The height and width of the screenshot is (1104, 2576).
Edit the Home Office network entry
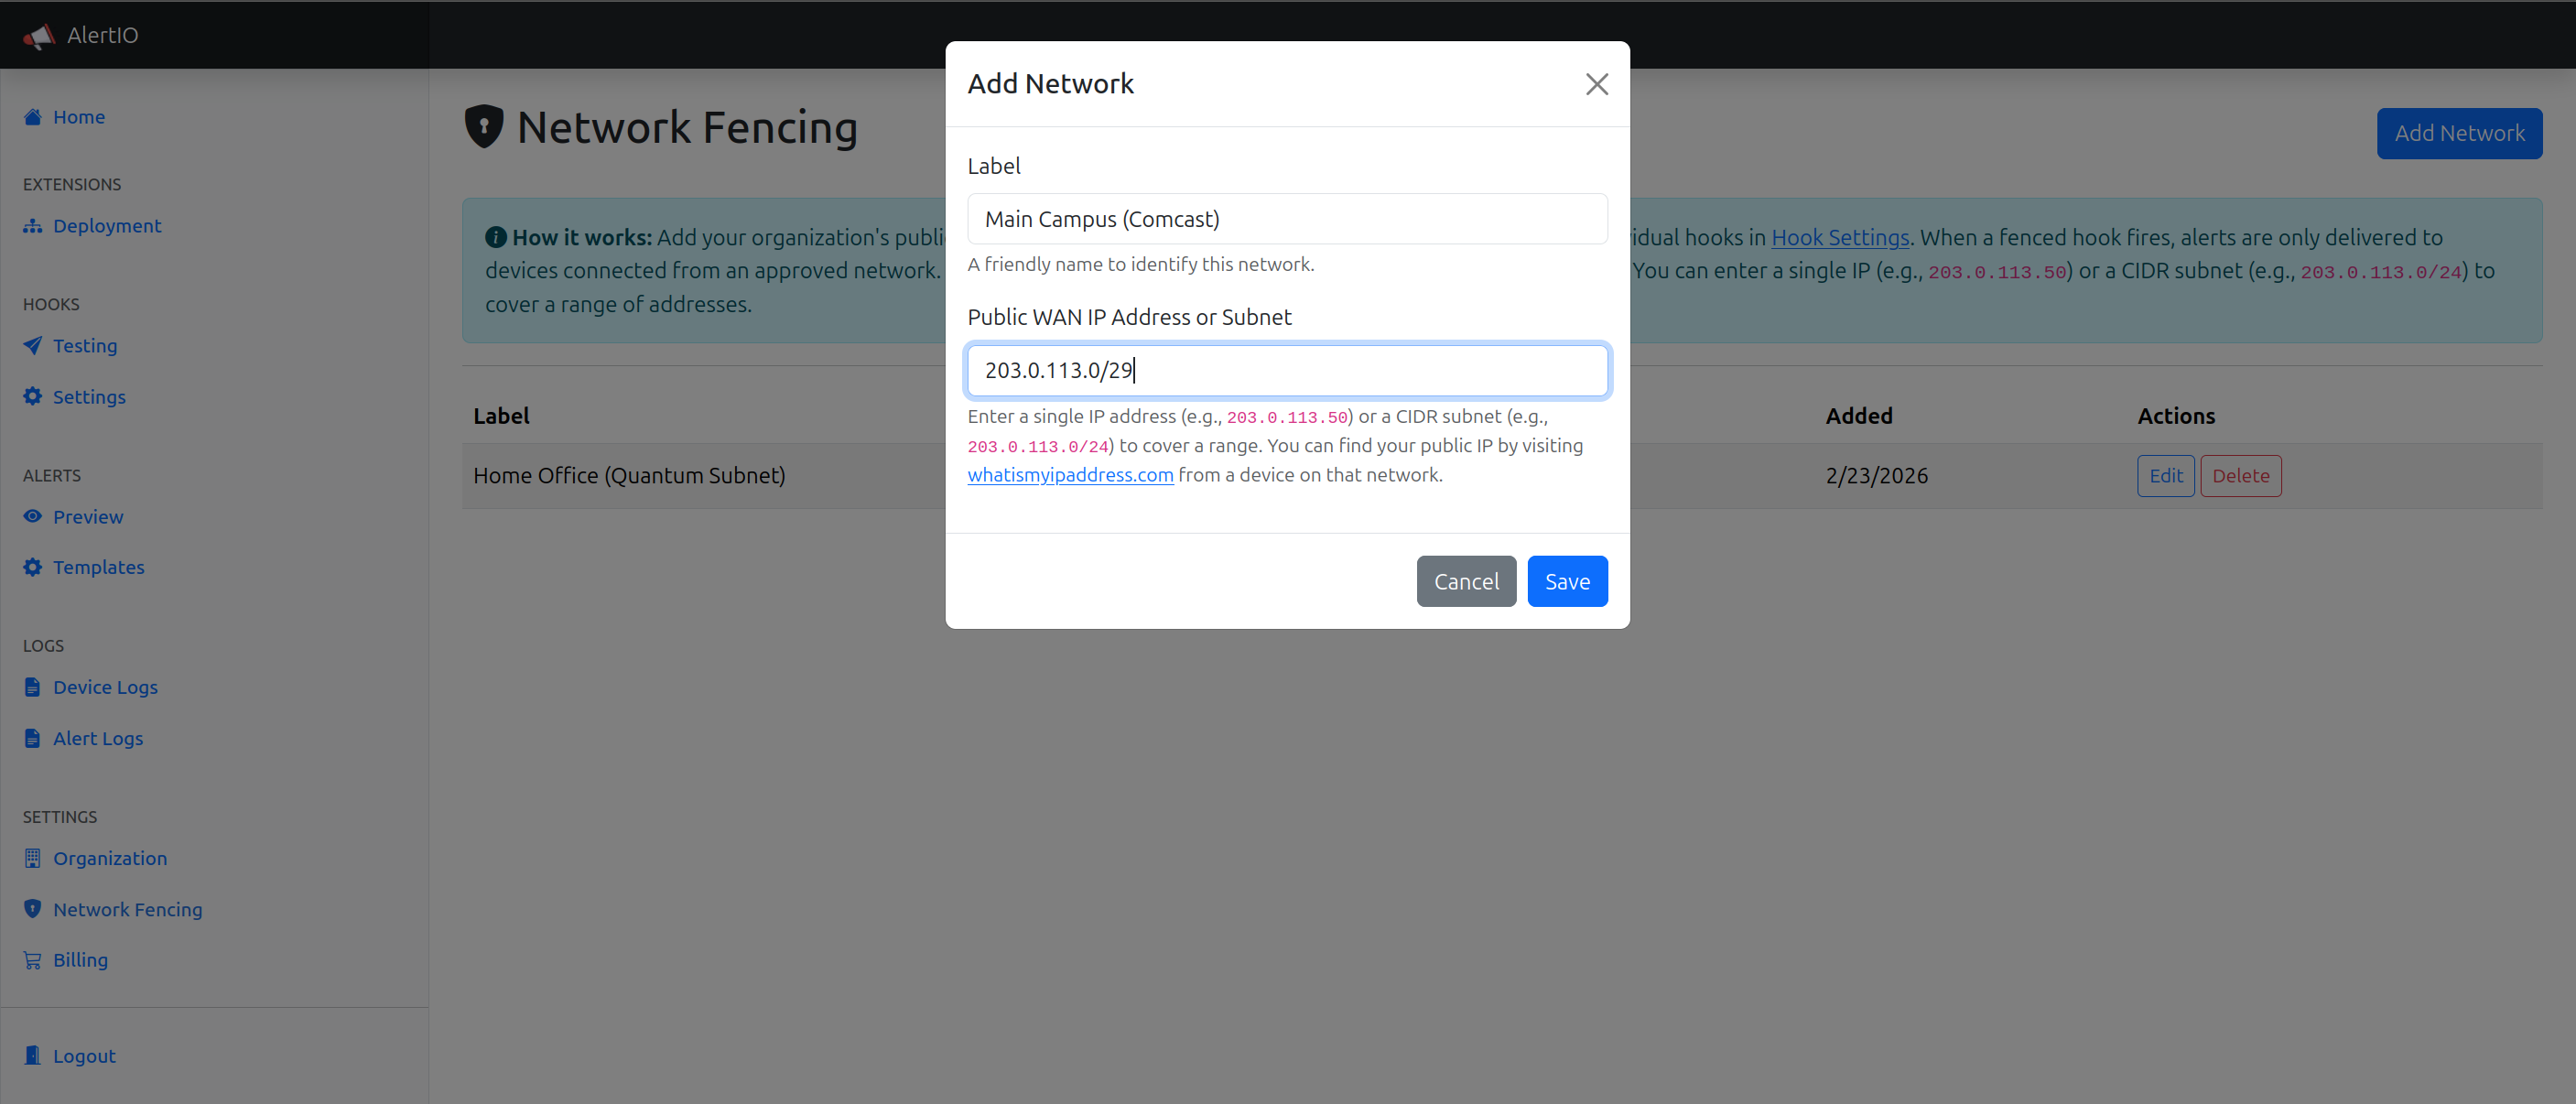point(2165,476)
